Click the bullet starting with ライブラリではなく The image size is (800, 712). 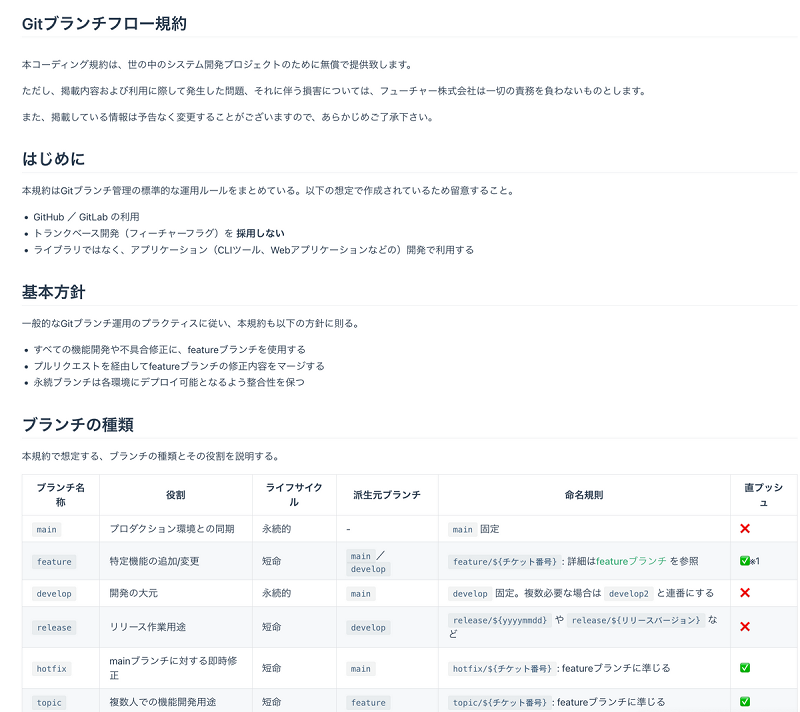click(254, 249)
